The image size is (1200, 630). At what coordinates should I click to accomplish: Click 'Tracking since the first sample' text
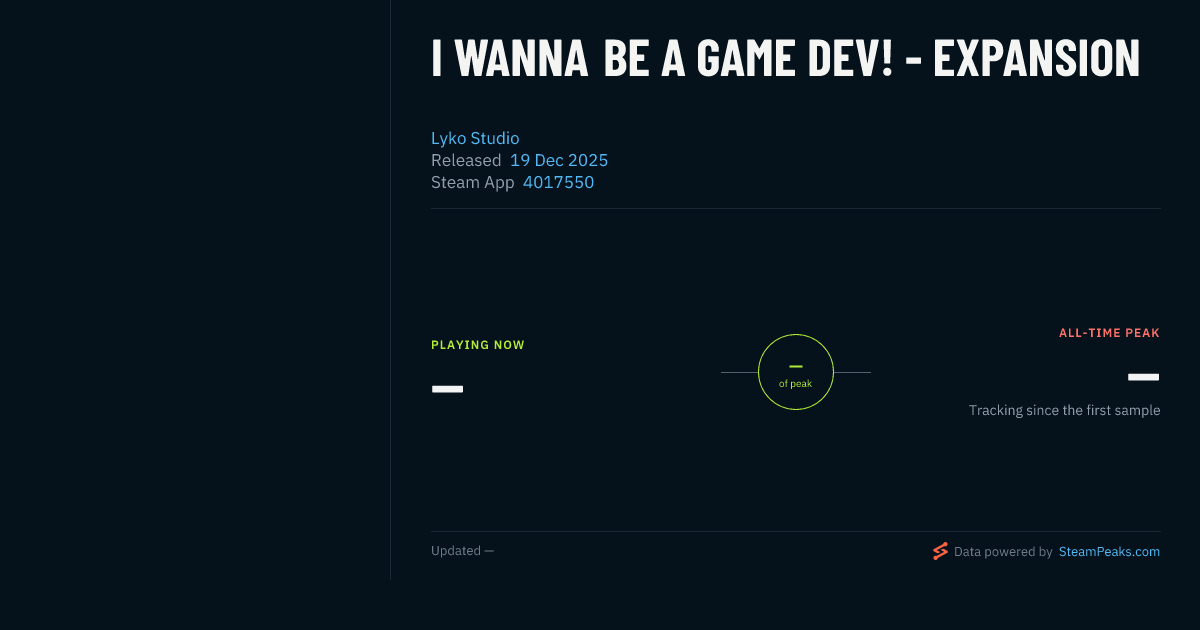pos(1064,410)
